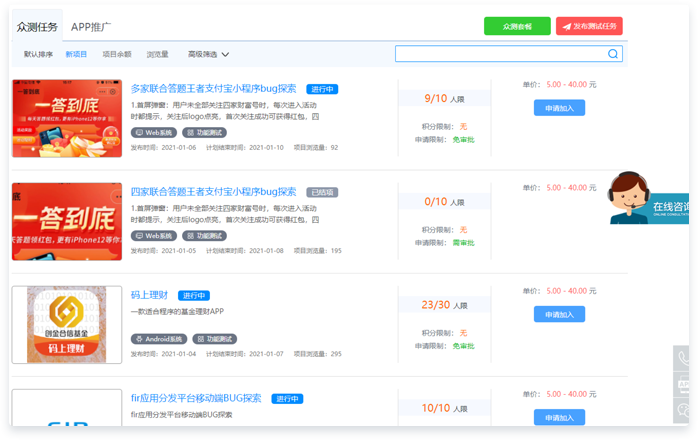Viewport: 698px width, 440px height.
Task: Click Web系统 tag in 多家联合答题王者 row
Action: coord(154,133)
